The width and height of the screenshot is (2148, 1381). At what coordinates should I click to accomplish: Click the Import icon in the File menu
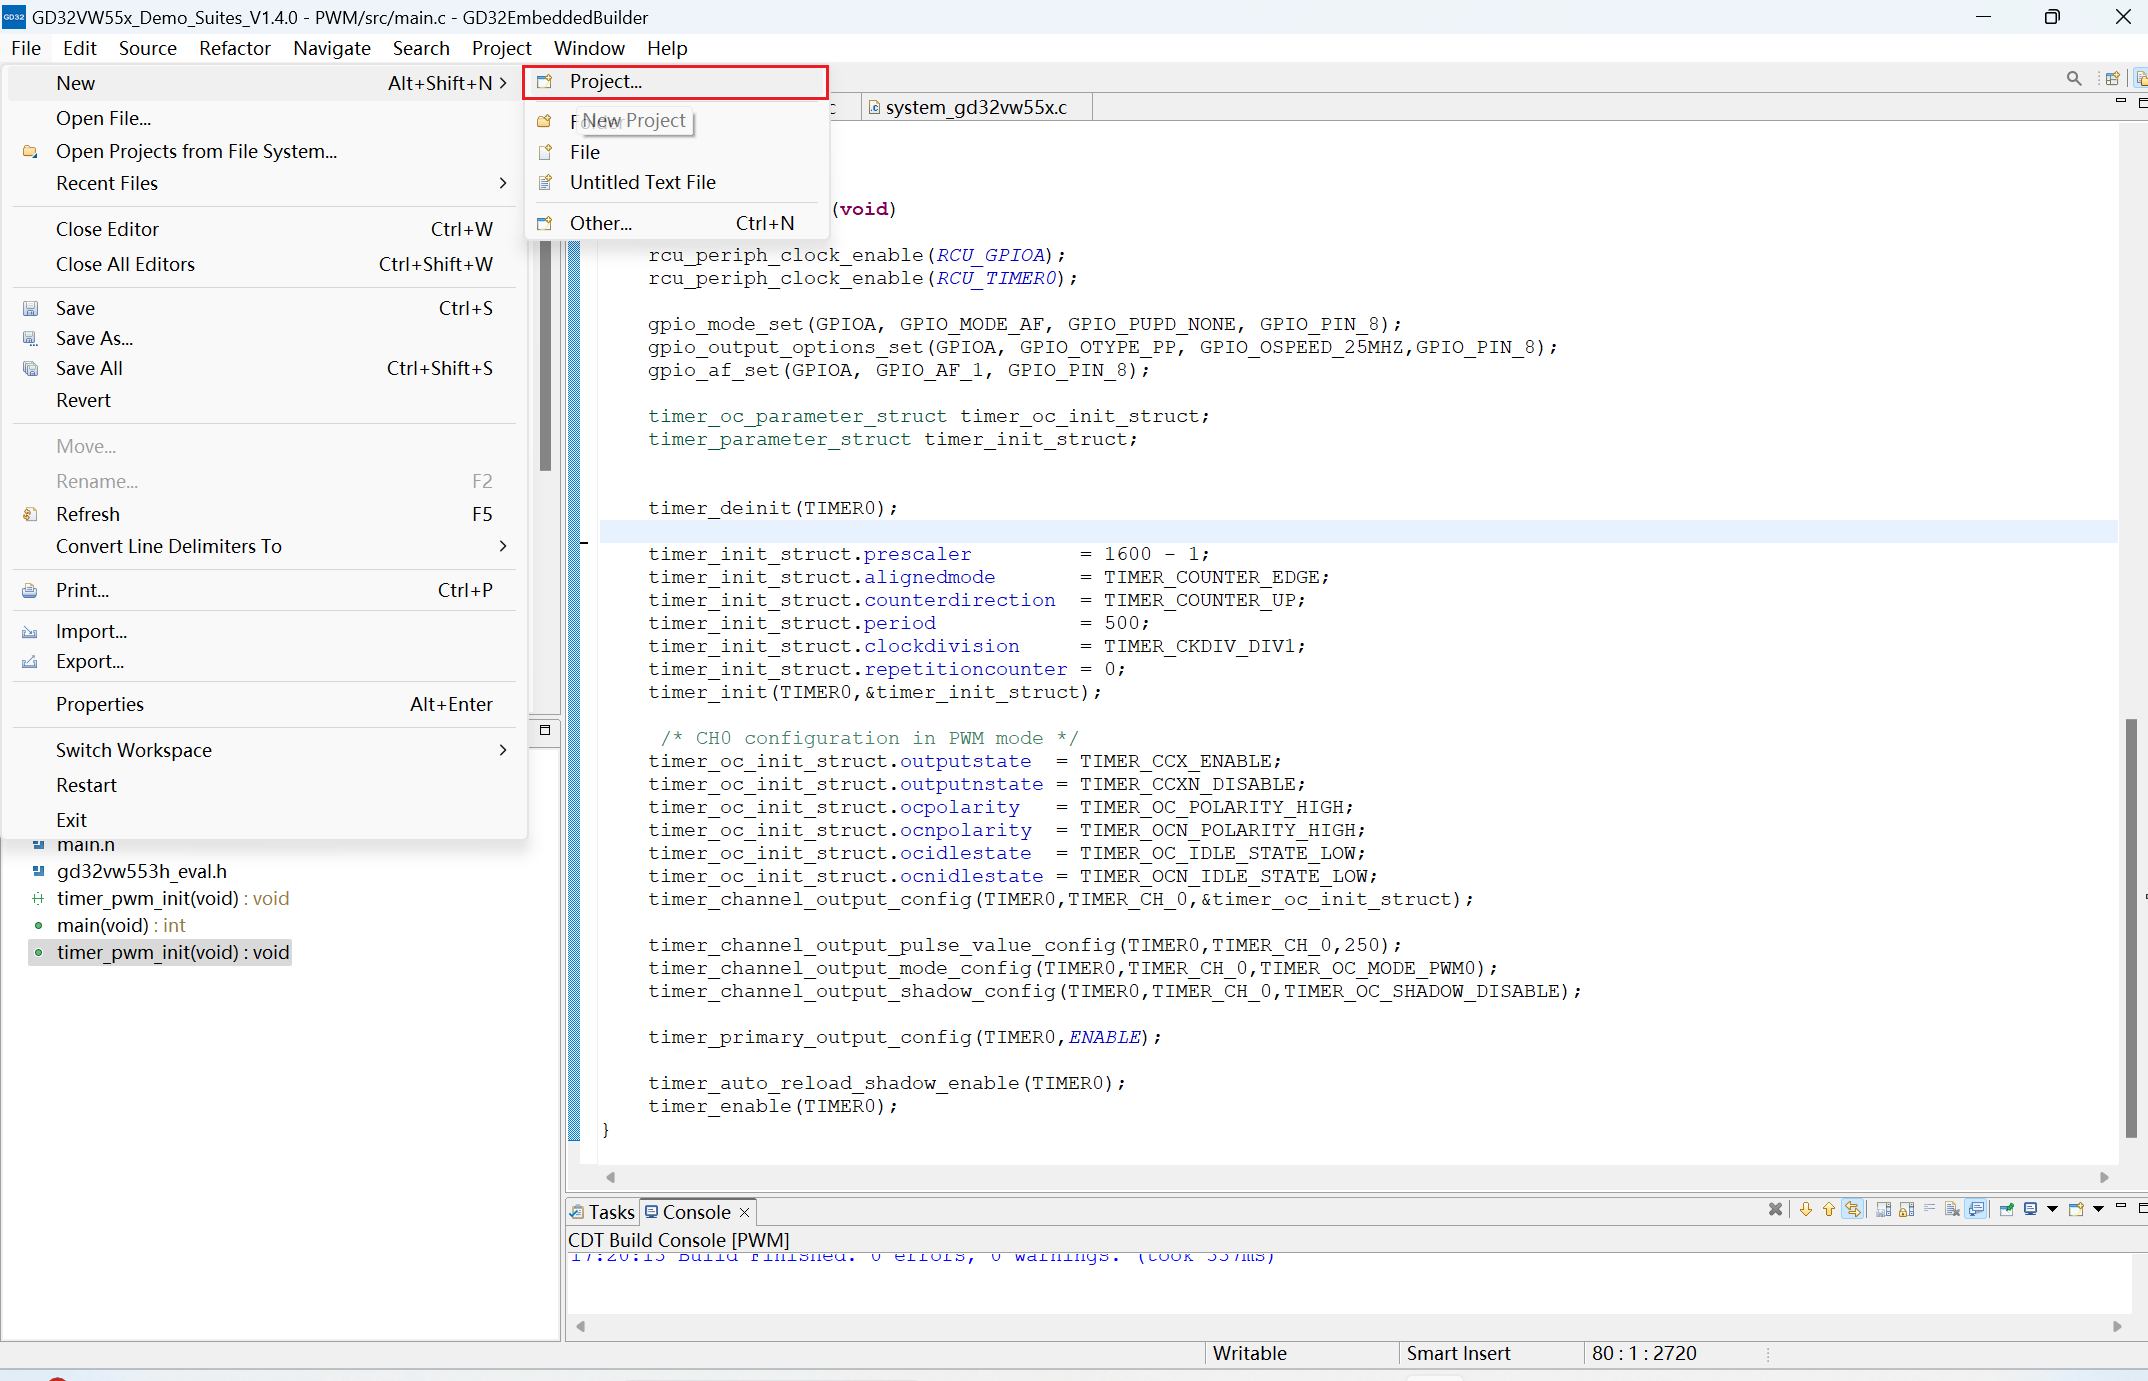click(30, 632)
